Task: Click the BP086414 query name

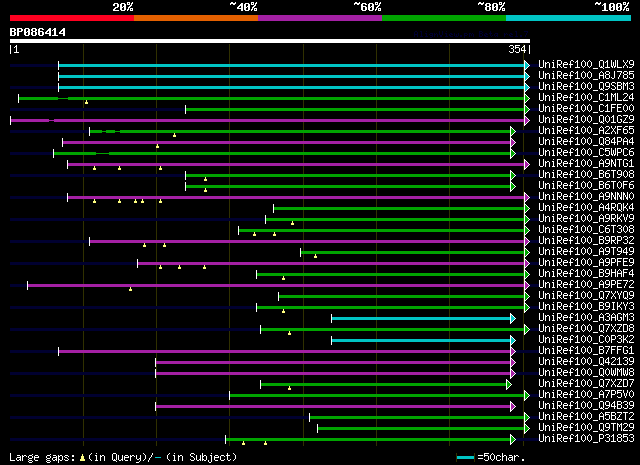Action: point(38,32)
